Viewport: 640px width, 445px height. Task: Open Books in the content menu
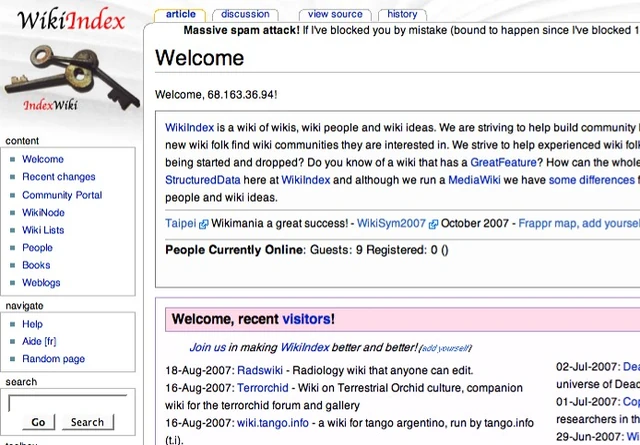pyautogui.click(x=36, y=265)
